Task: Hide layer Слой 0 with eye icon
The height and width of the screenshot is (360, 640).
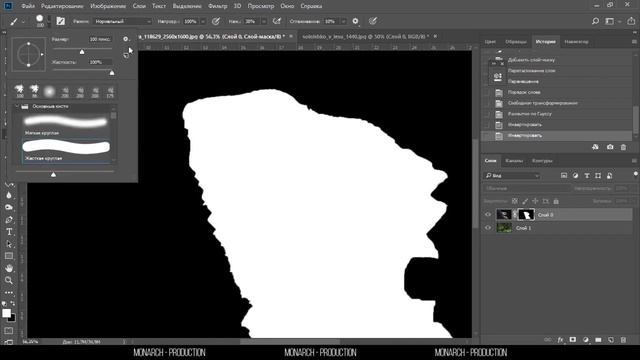Action: 488,215
